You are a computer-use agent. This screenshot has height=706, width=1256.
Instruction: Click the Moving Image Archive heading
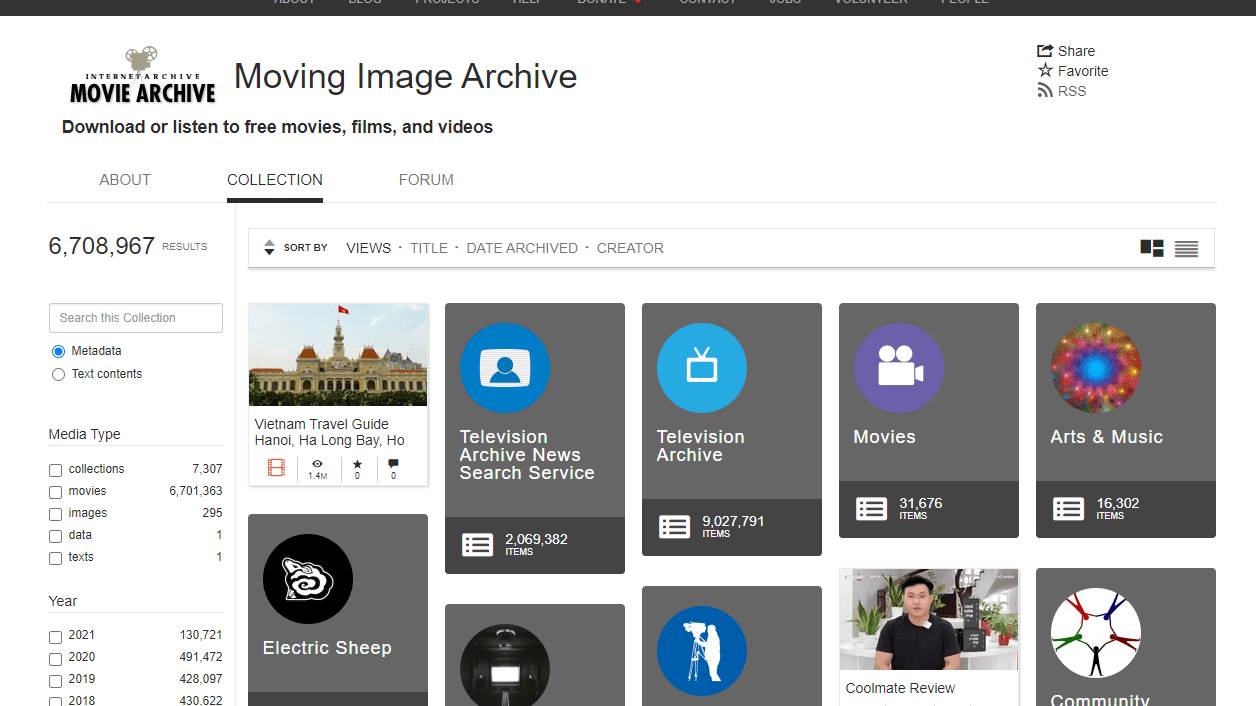coord(405,76)
